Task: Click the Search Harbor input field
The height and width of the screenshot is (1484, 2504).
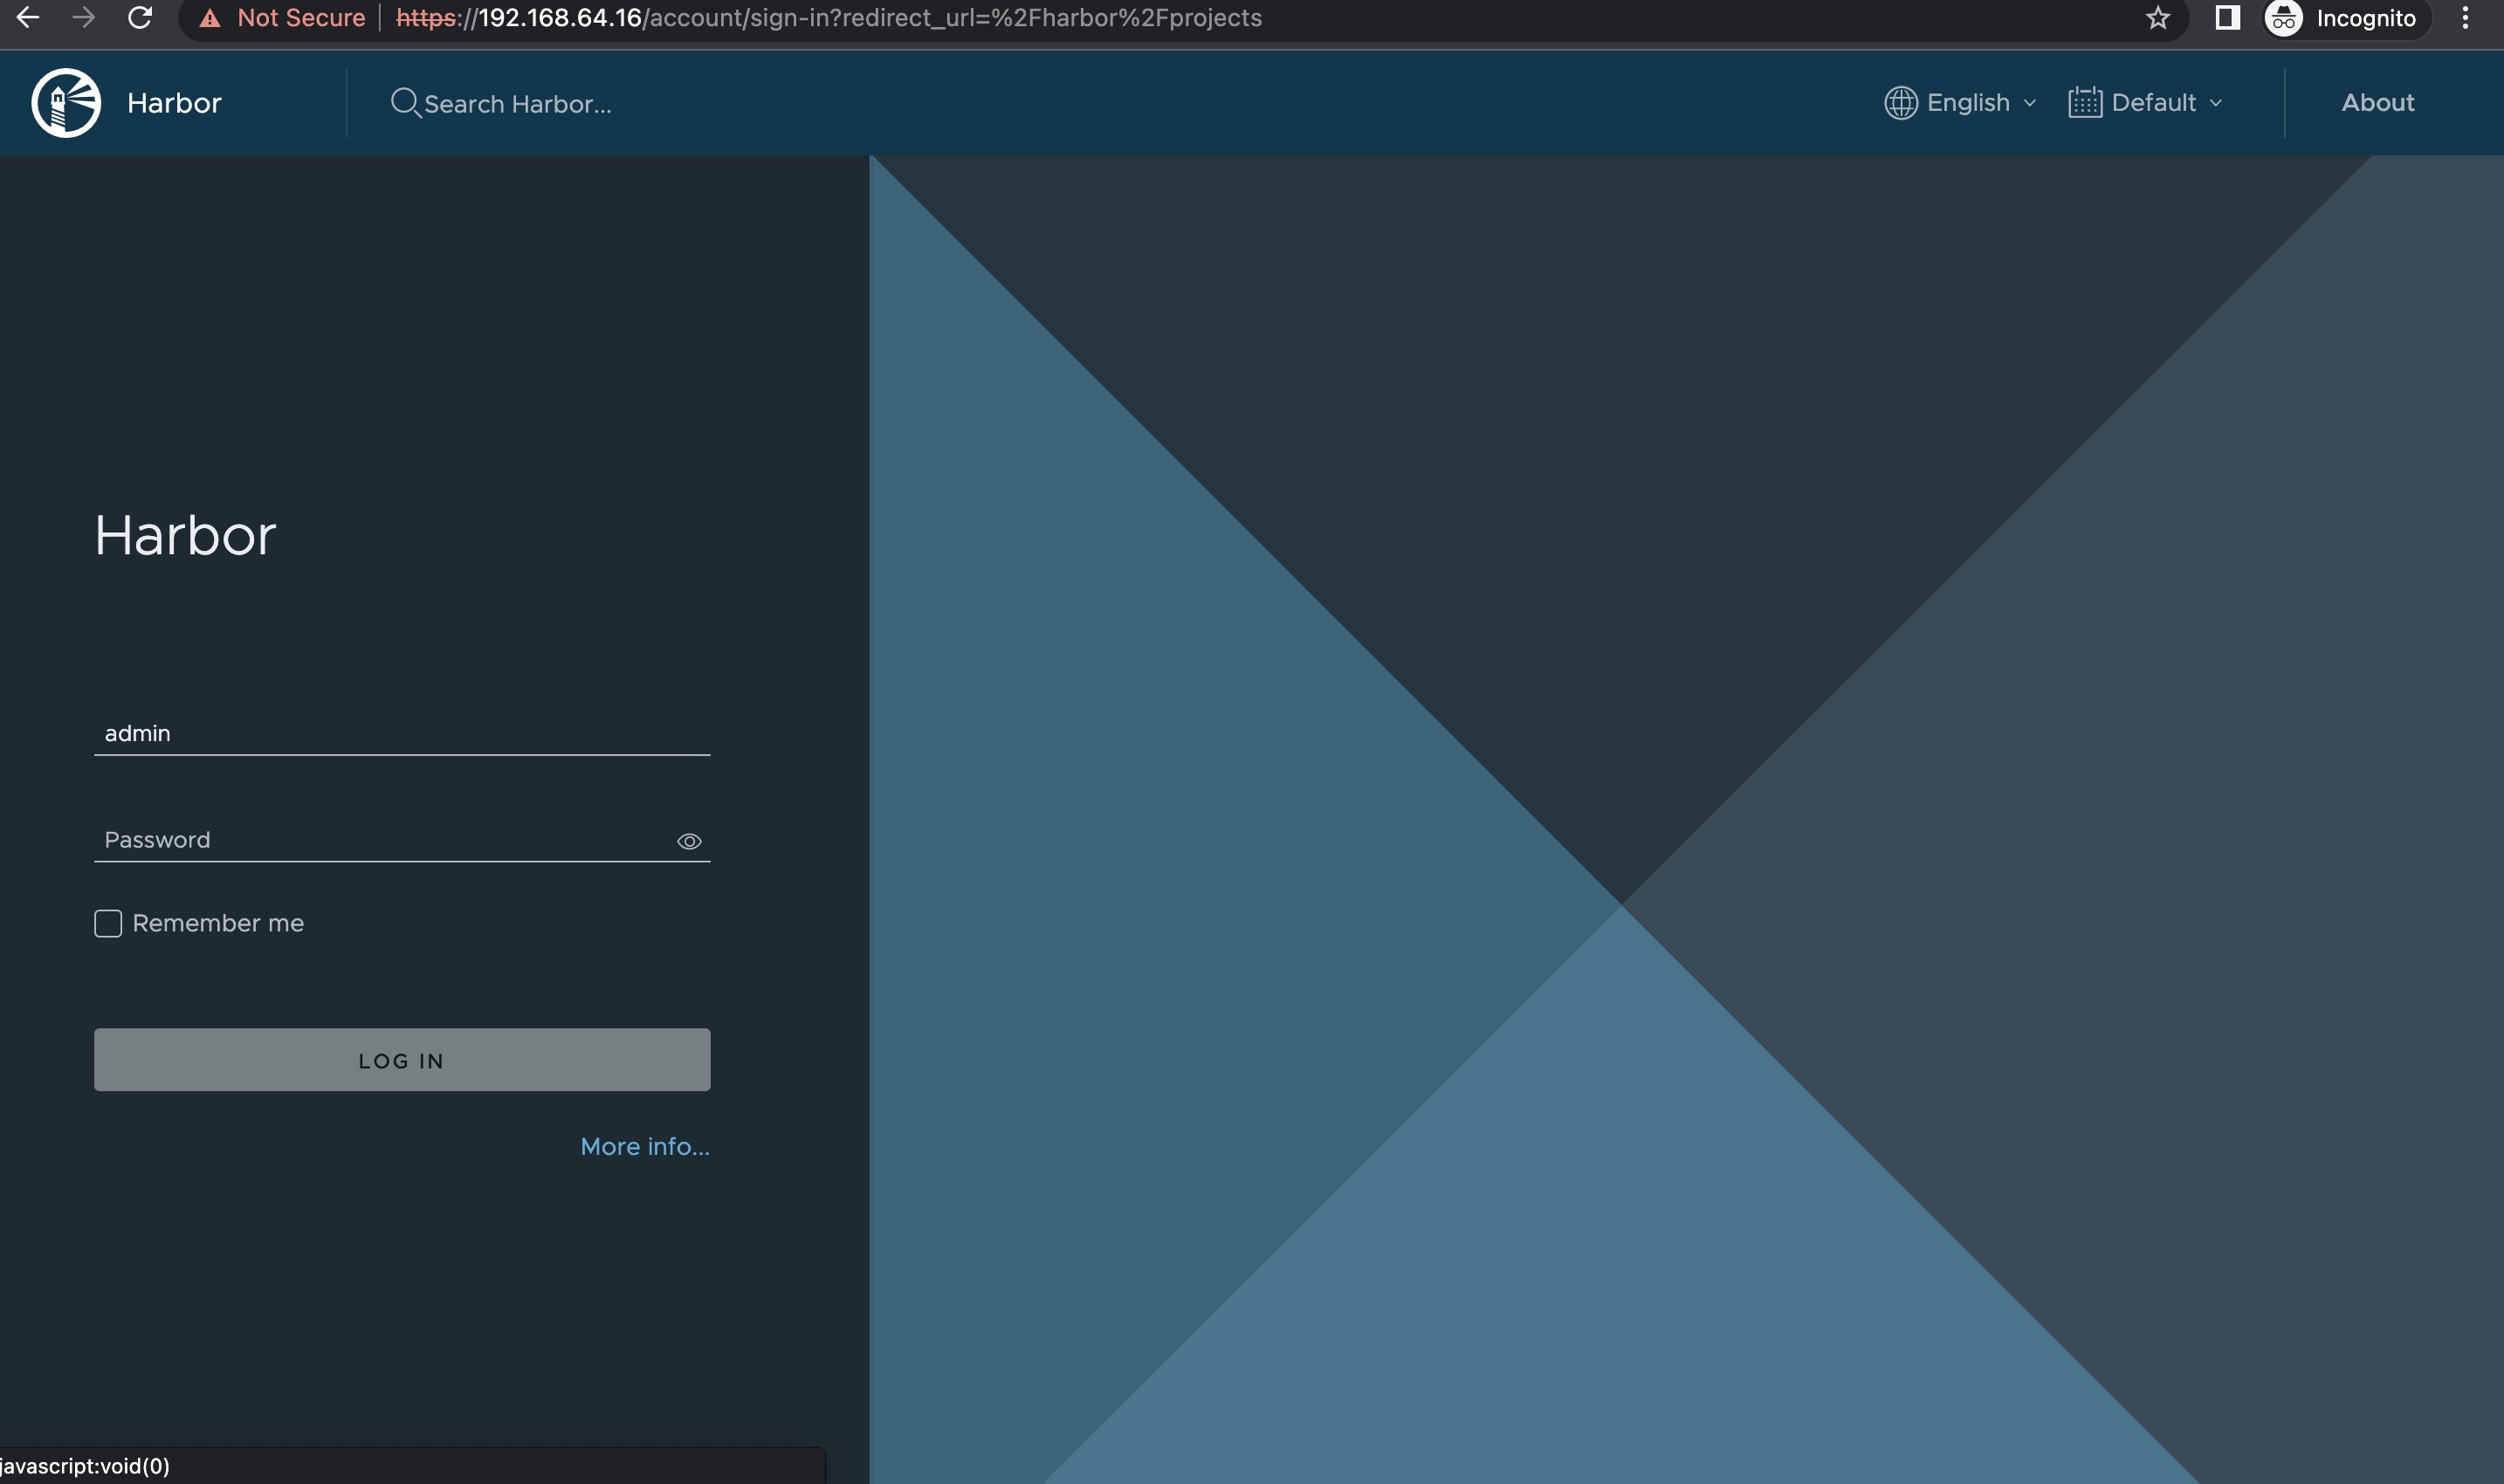Action: pos(518,100)
